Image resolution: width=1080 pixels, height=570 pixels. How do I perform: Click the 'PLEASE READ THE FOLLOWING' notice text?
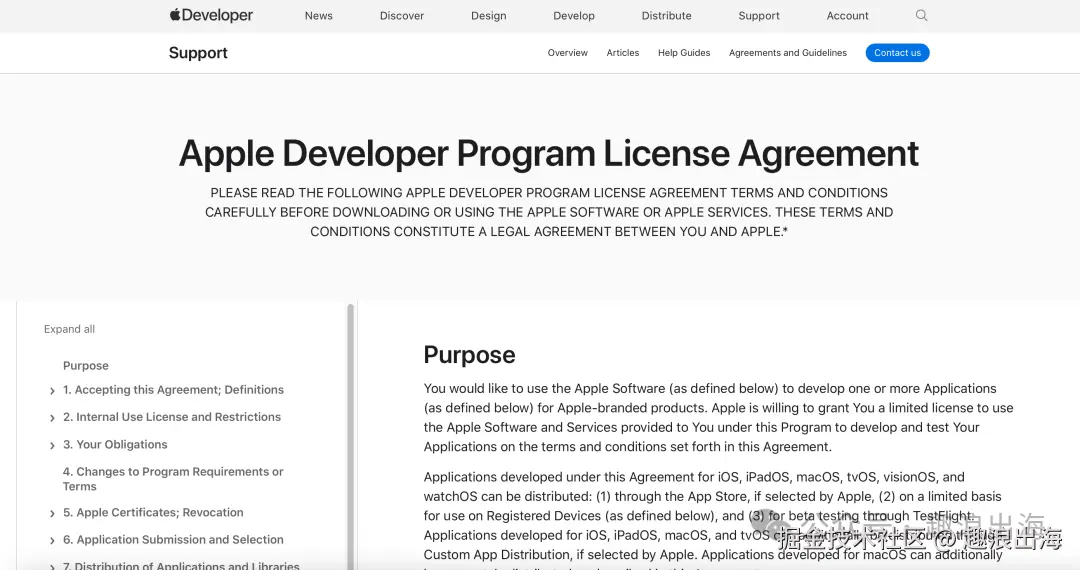[x=549, y=212]
